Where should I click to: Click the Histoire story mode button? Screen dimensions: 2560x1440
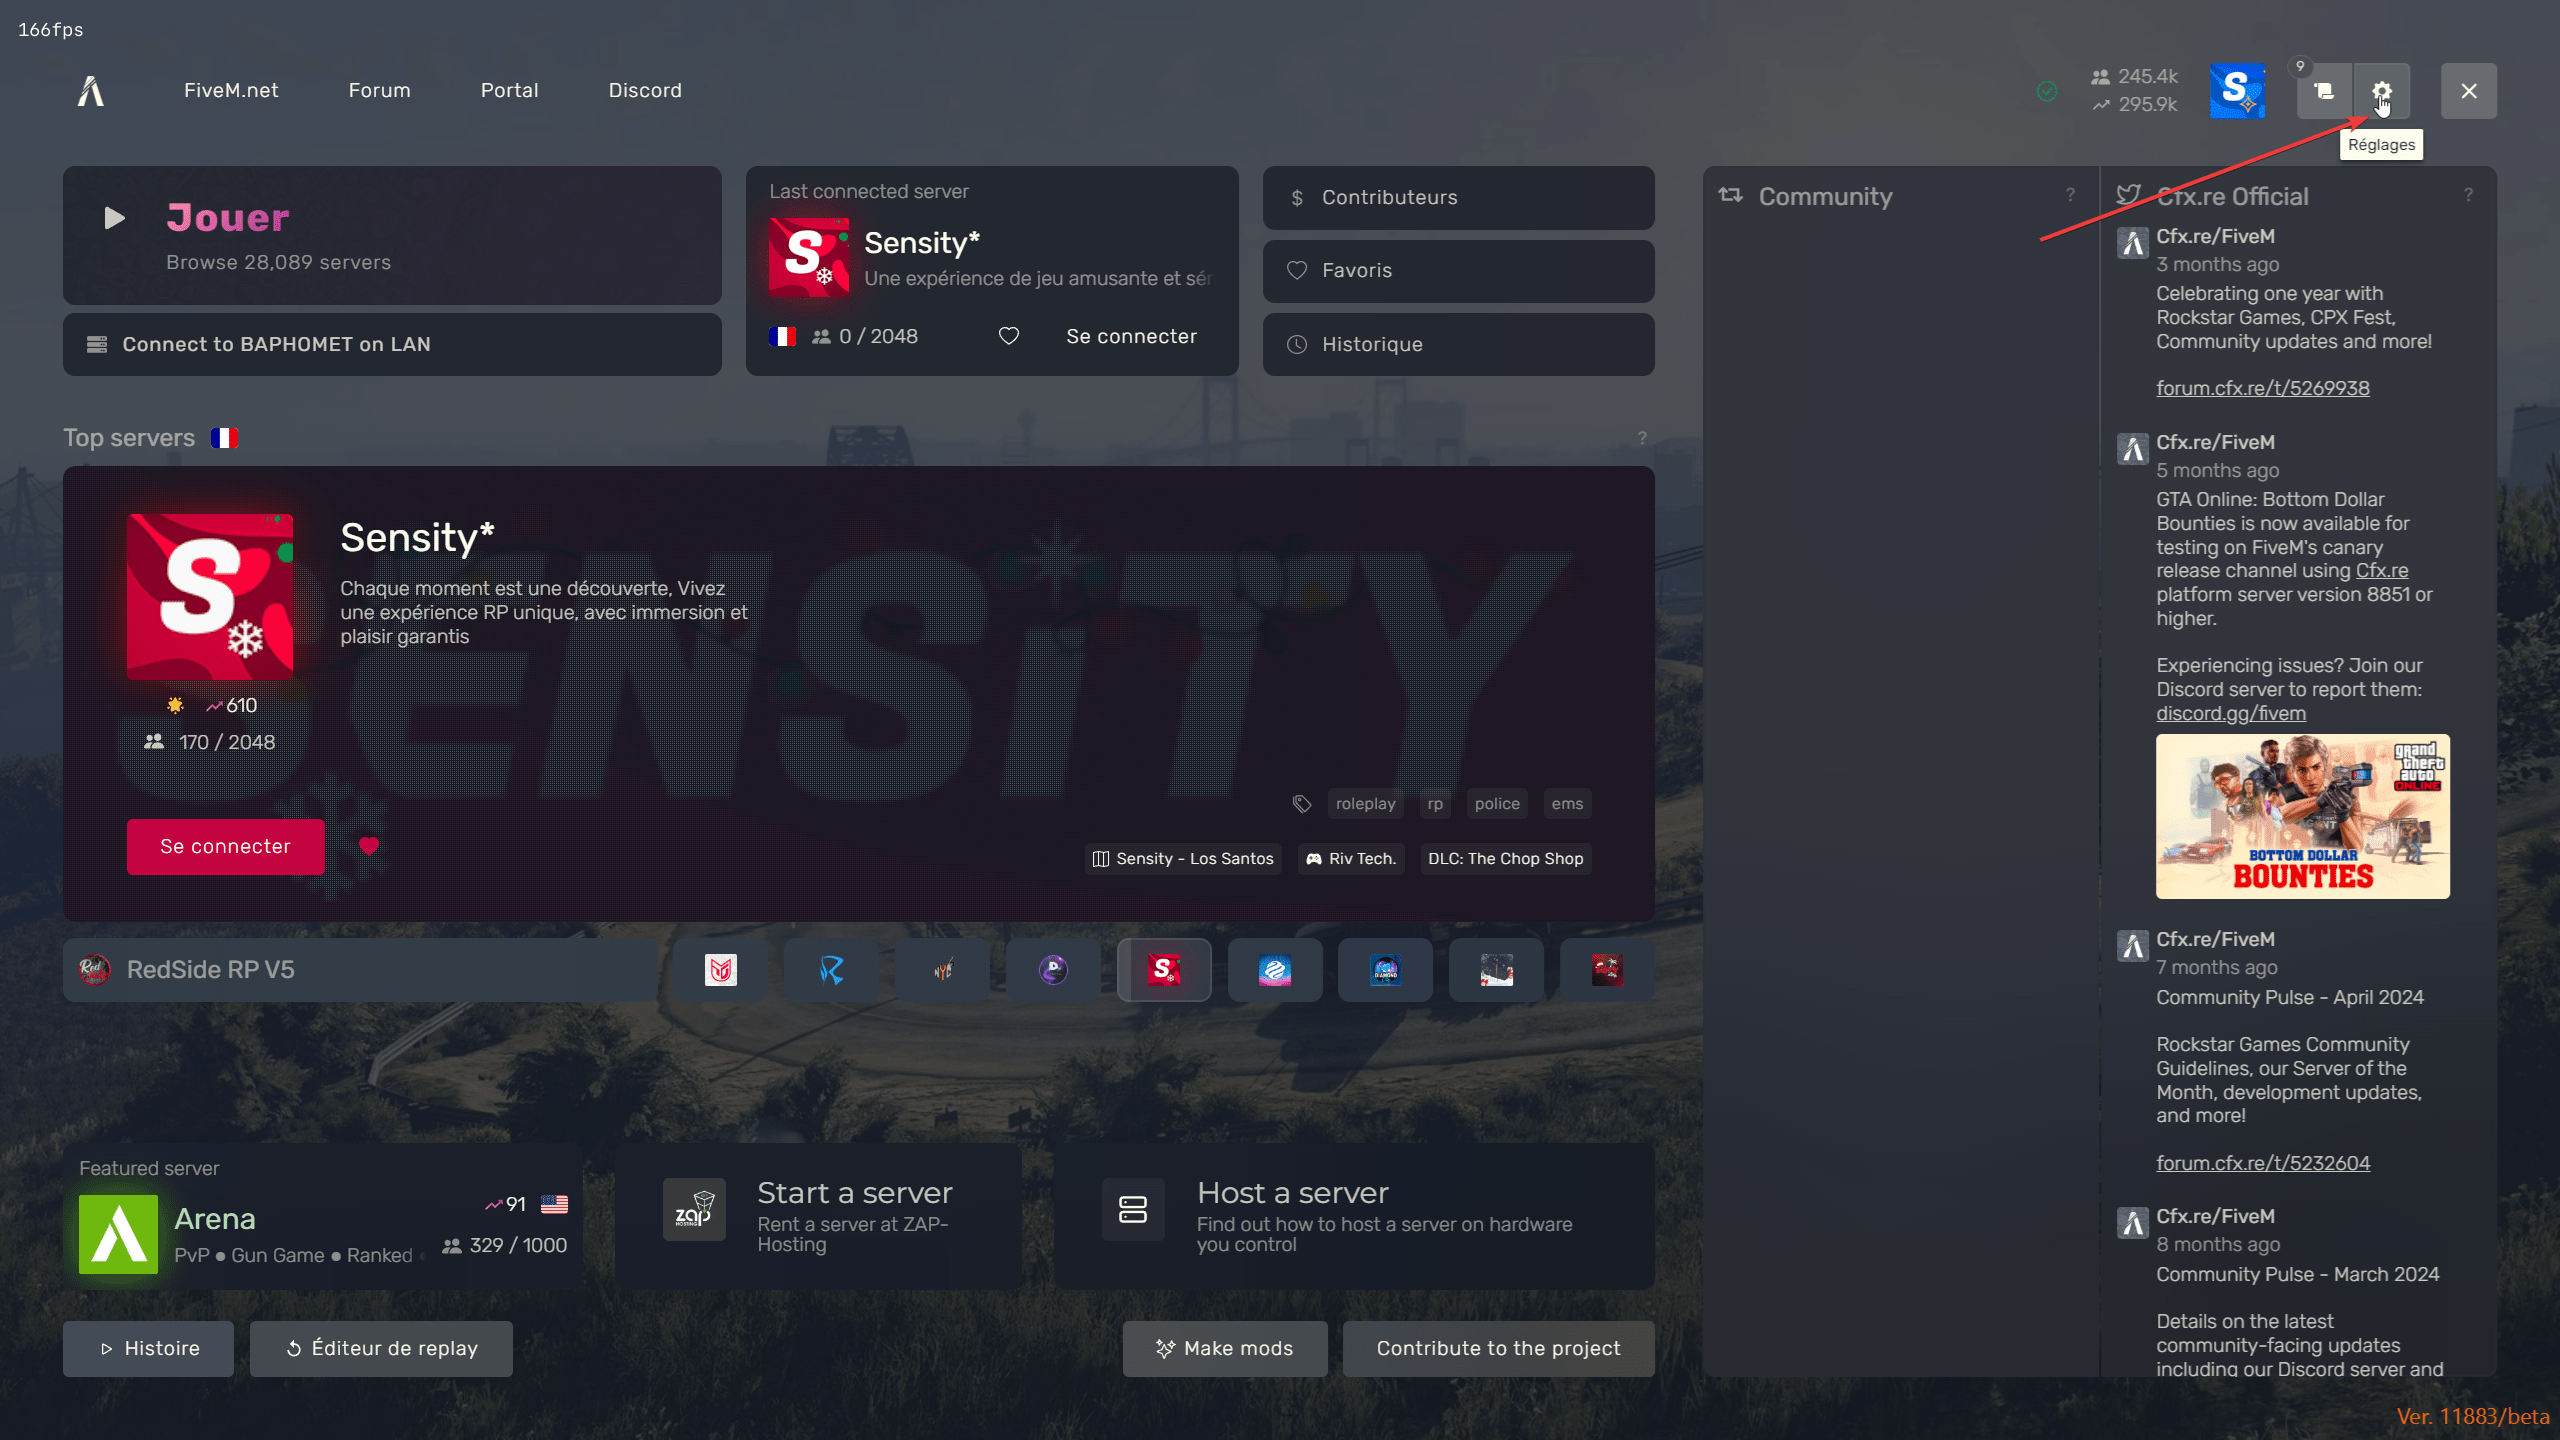(x=148, y=1349)
